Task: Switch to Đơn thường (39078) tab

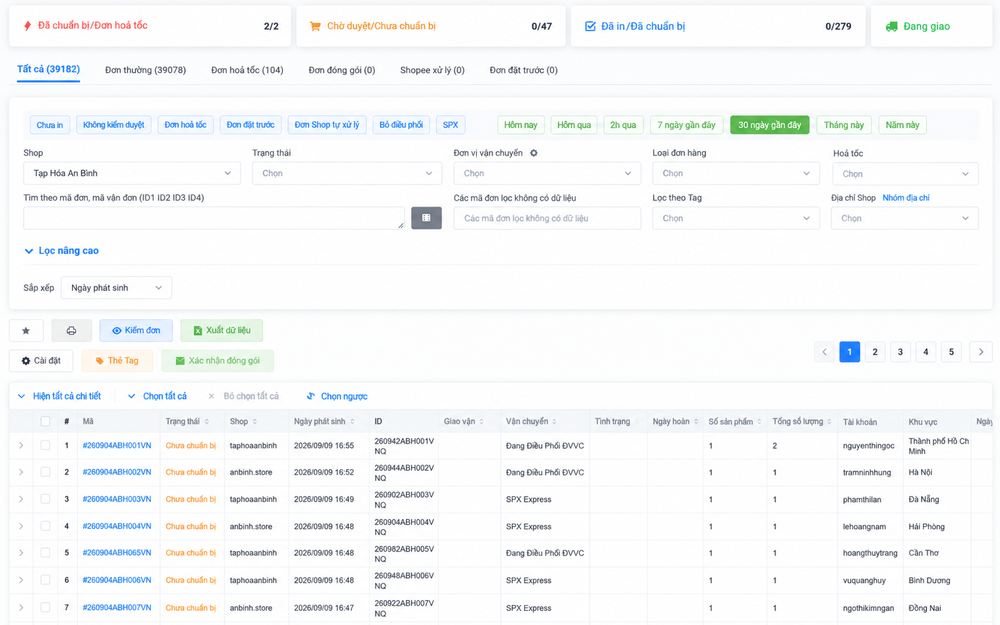Action: [145, 70]
